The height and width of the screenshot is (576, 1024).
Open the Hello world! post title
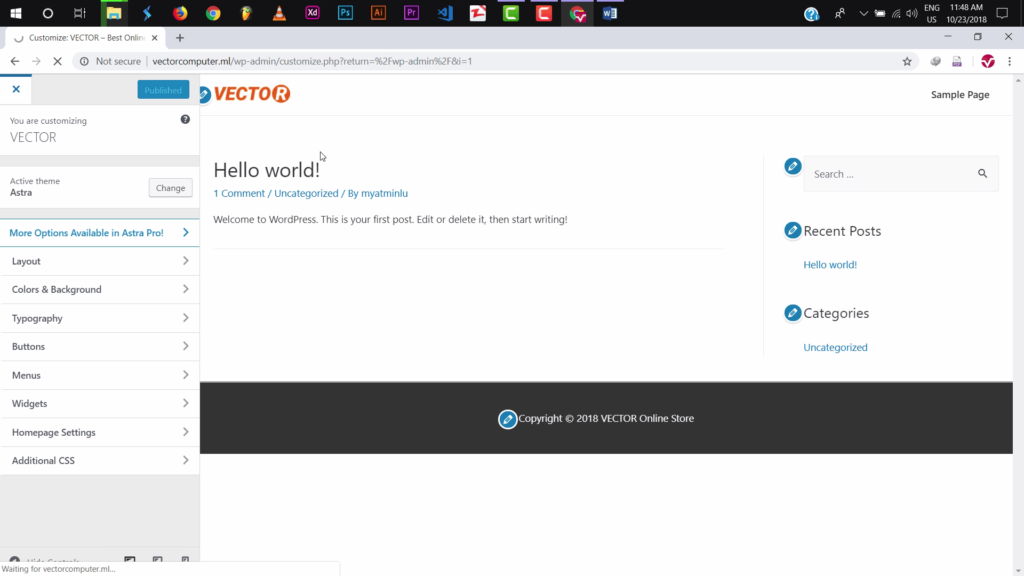point(266,170)
